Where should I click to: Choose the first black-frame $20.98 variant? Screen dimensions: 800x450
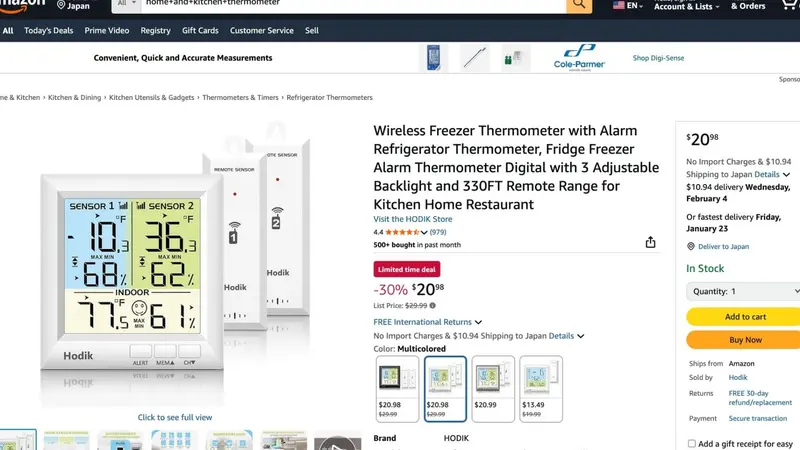click(x=397, y=389)
